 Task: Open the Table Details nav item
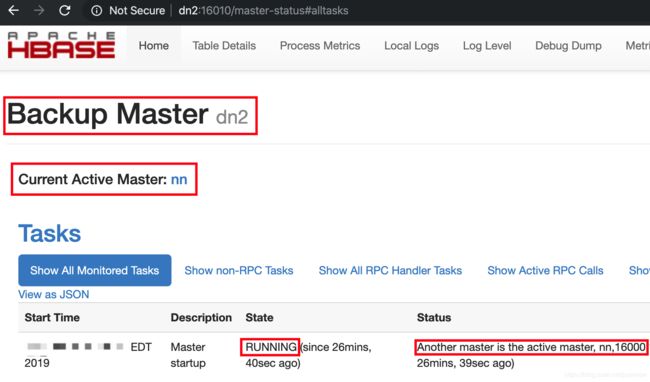coord(224,46)
